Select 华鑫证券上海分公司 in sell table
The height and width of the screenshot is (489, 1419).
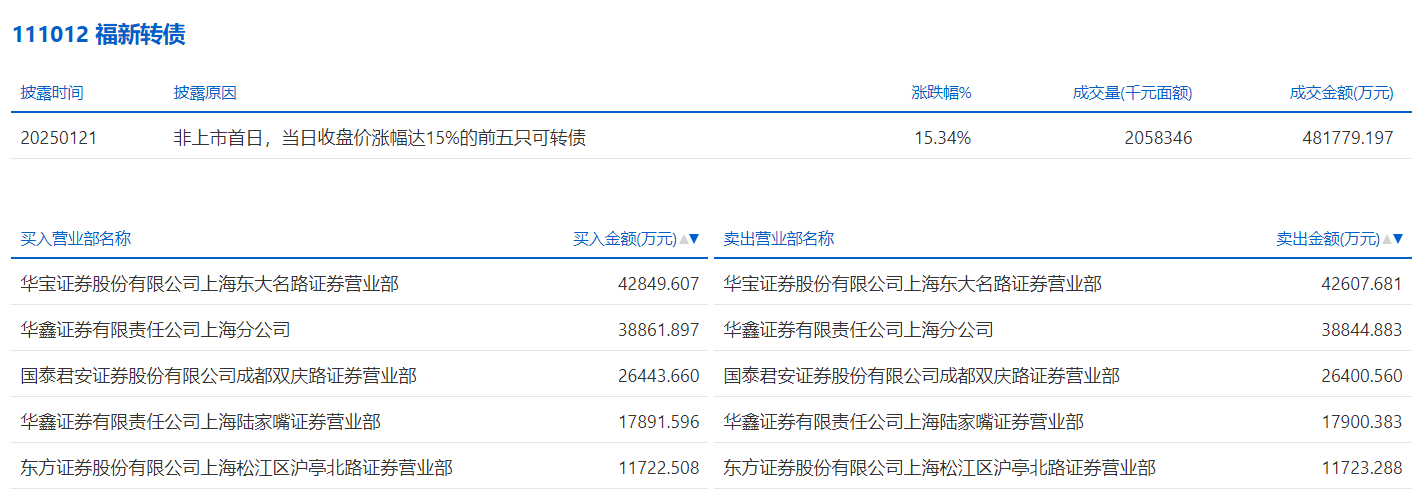(x=859, y=330)
